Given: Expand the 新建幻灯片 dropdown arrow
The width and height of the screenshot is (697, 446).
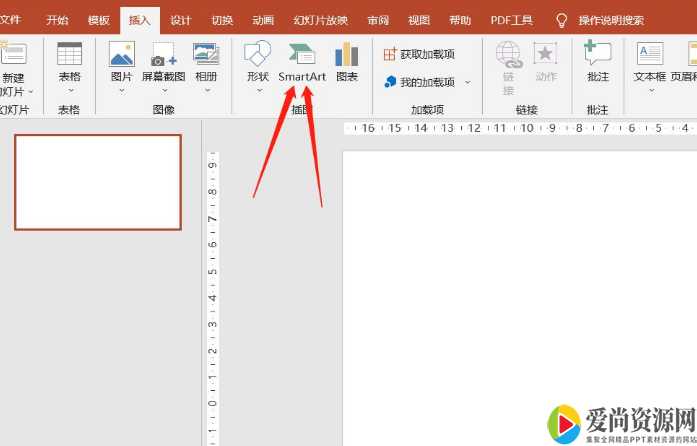Looking at the screenshot, I should tap(30, 92).
